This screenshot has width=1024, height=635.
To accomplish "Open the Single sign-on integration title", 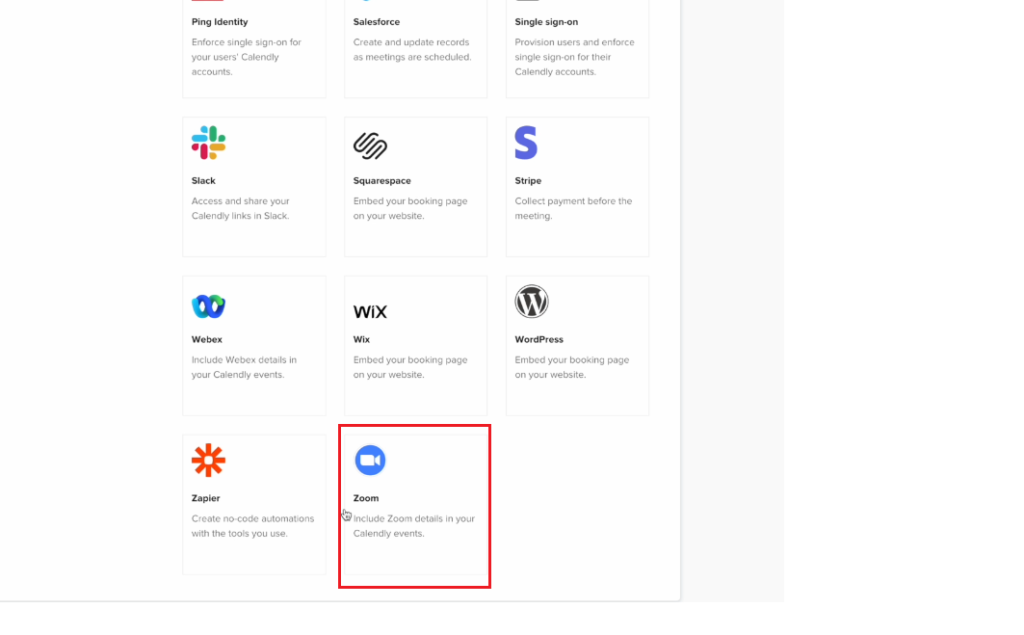I will [x=546, y=22].
